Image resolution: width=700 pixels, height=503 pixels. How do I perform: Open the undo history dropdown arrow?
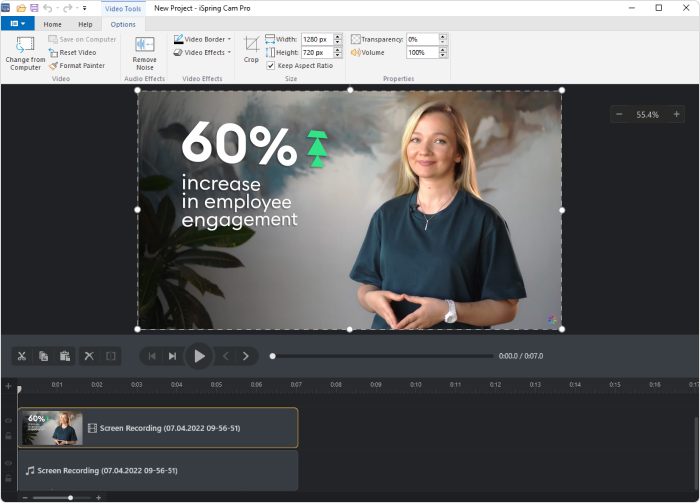coord(58,8)
